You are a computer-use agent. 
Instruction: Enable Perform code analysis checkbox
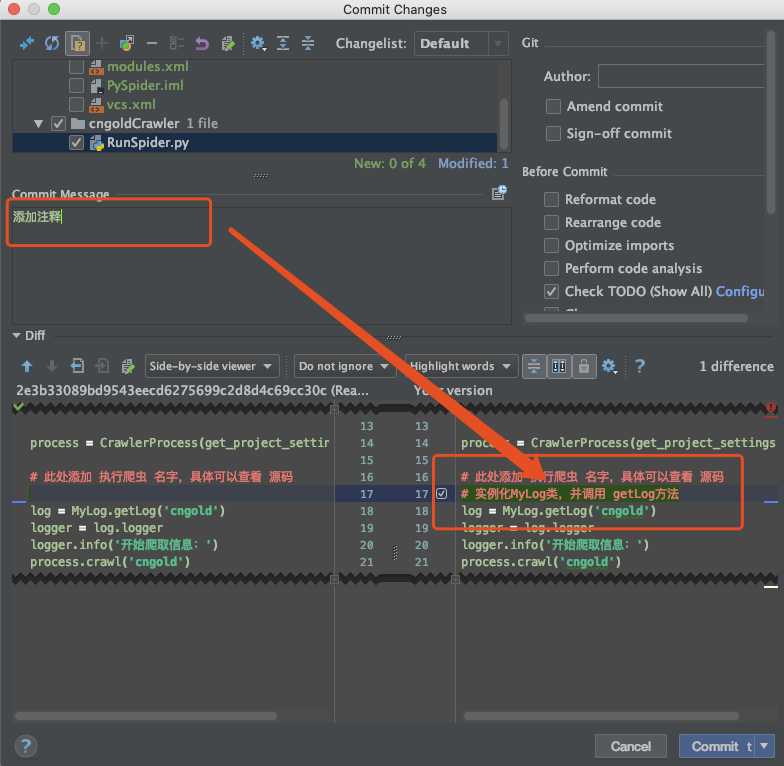(551, 268)
